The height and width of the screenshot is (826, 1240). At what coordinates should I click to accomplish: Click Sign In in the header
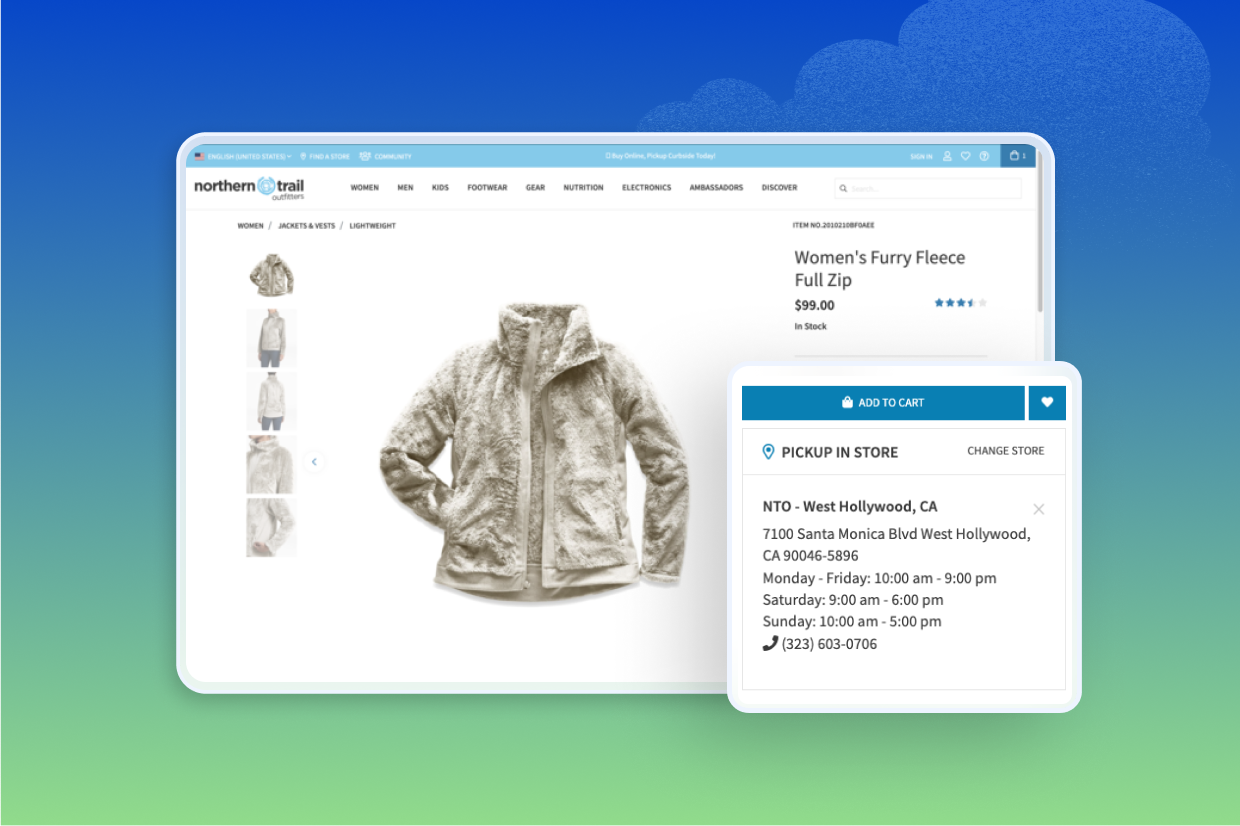tap(921, 157)
